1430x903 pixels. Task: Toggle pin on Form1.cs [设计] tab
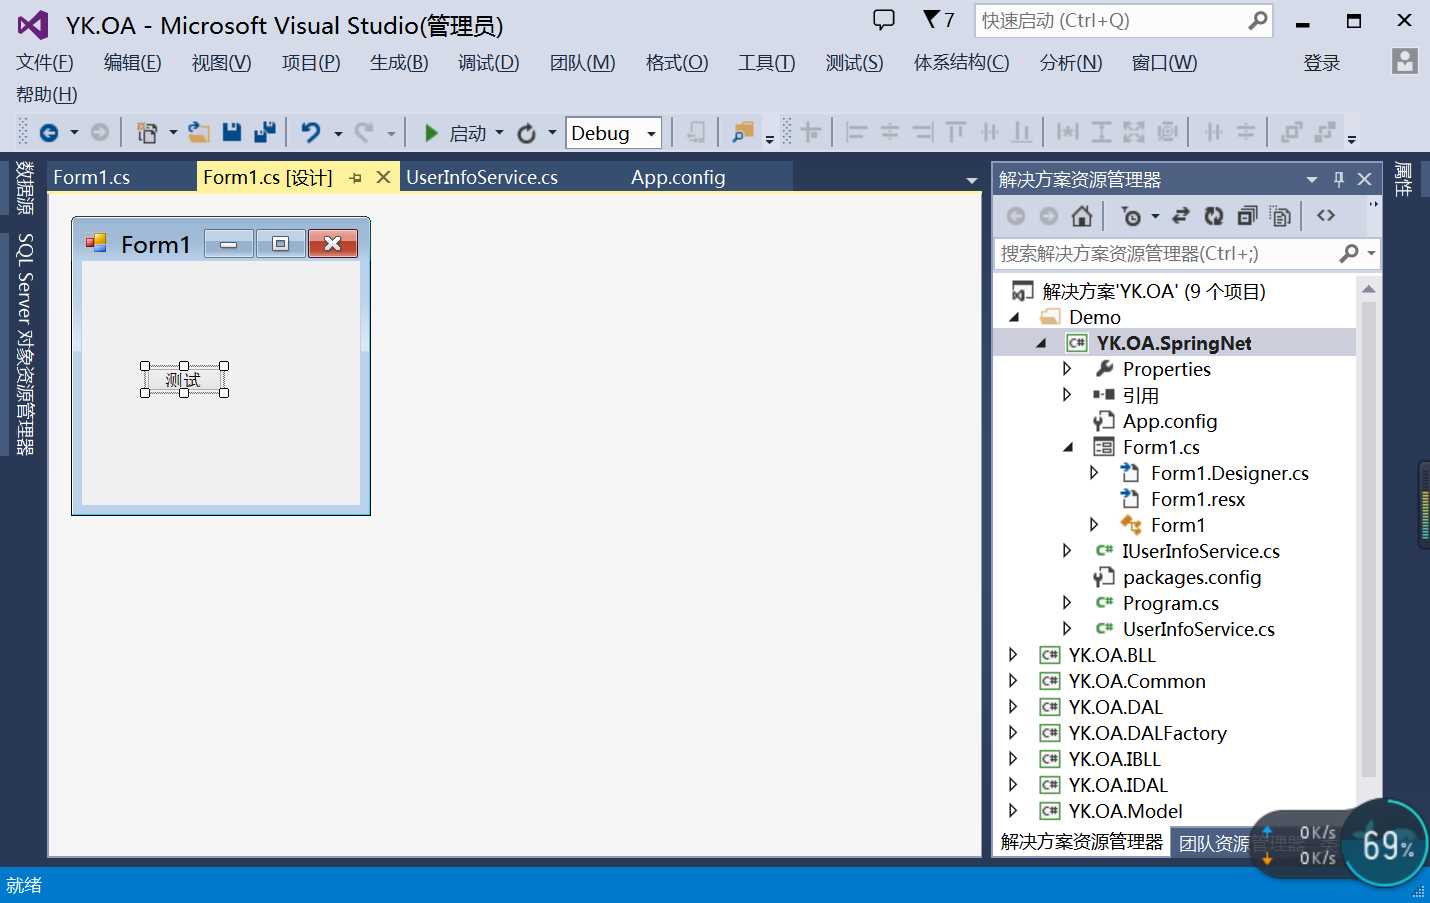(x=355, y=178)
